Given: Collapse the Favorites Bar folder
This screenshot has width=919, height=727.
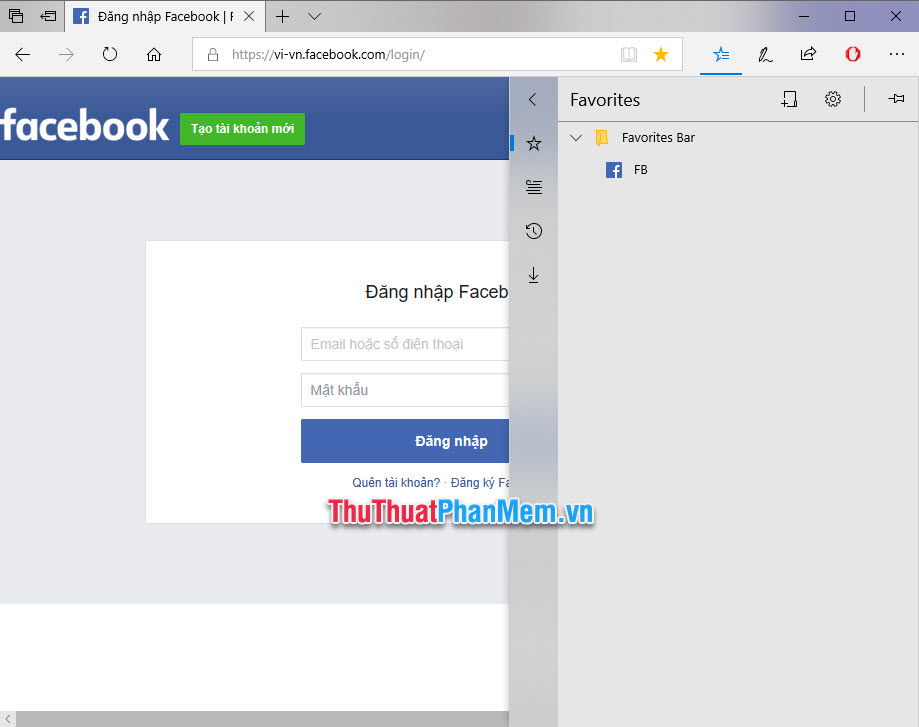Looking at the screenshot, I should 576,137.
